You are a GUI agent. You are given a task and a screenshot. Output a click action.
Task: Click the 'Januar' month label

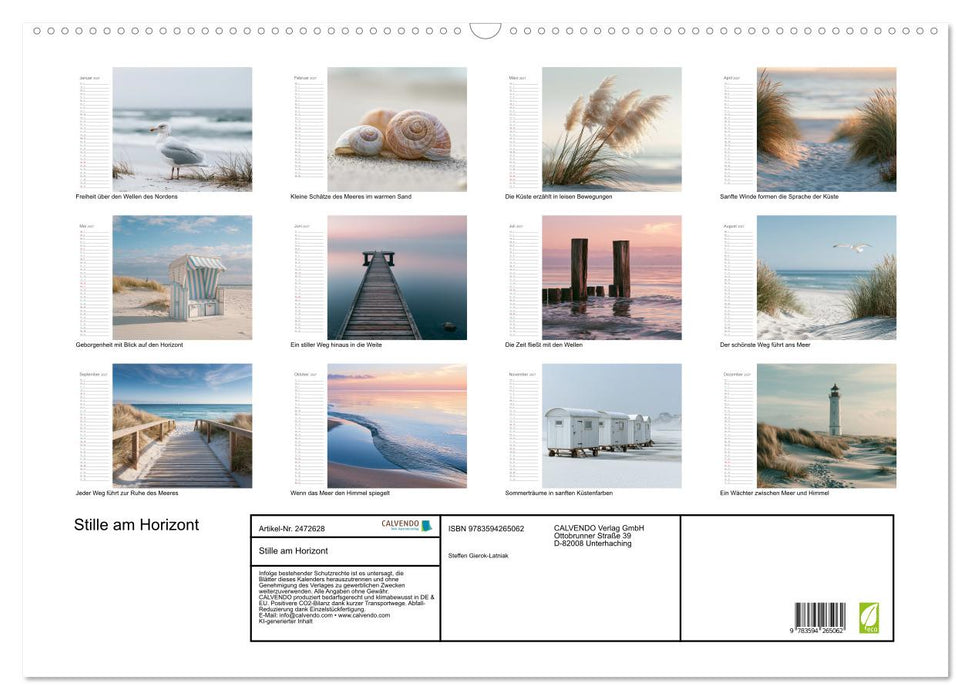89,78
